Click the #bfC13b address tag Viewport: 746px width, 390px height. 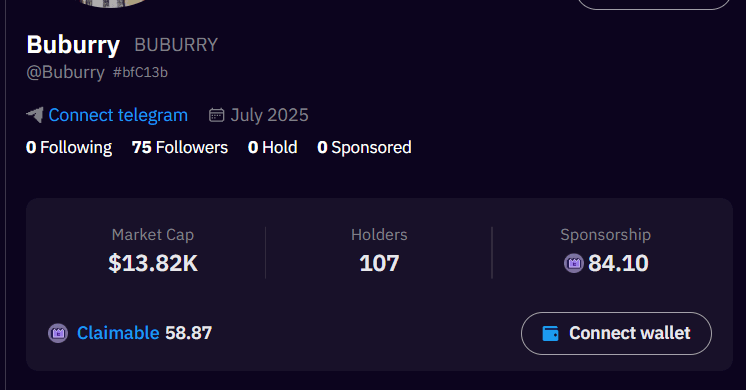click(x=140, y=72)
